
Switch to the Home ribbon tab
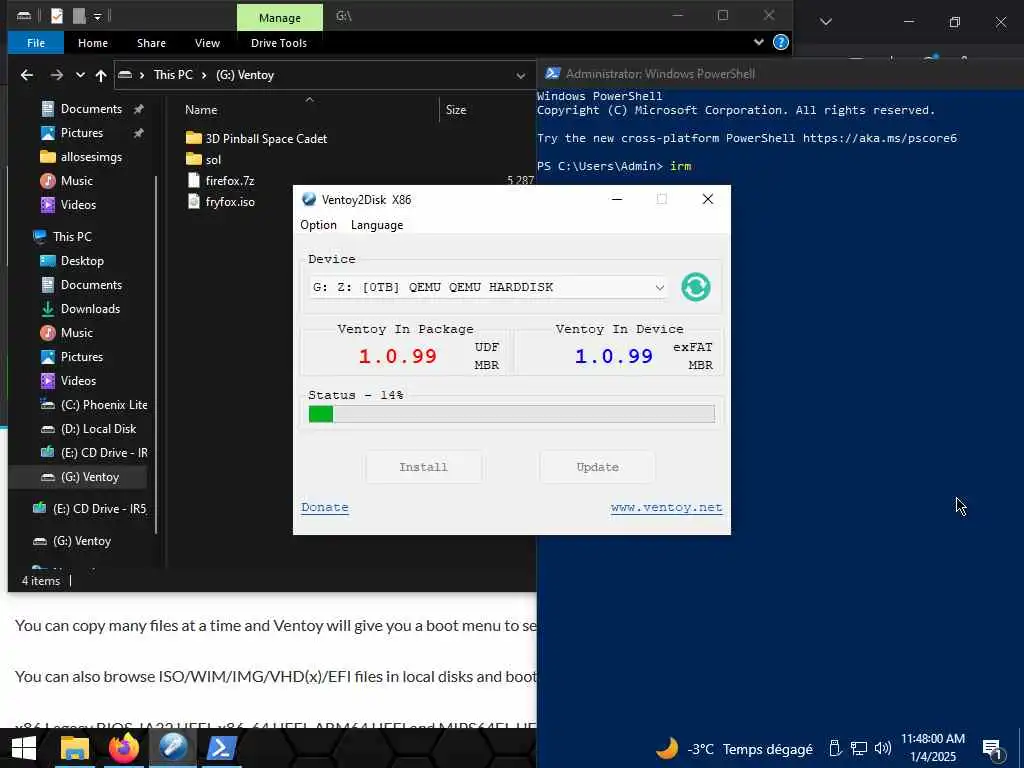point(93,43)
